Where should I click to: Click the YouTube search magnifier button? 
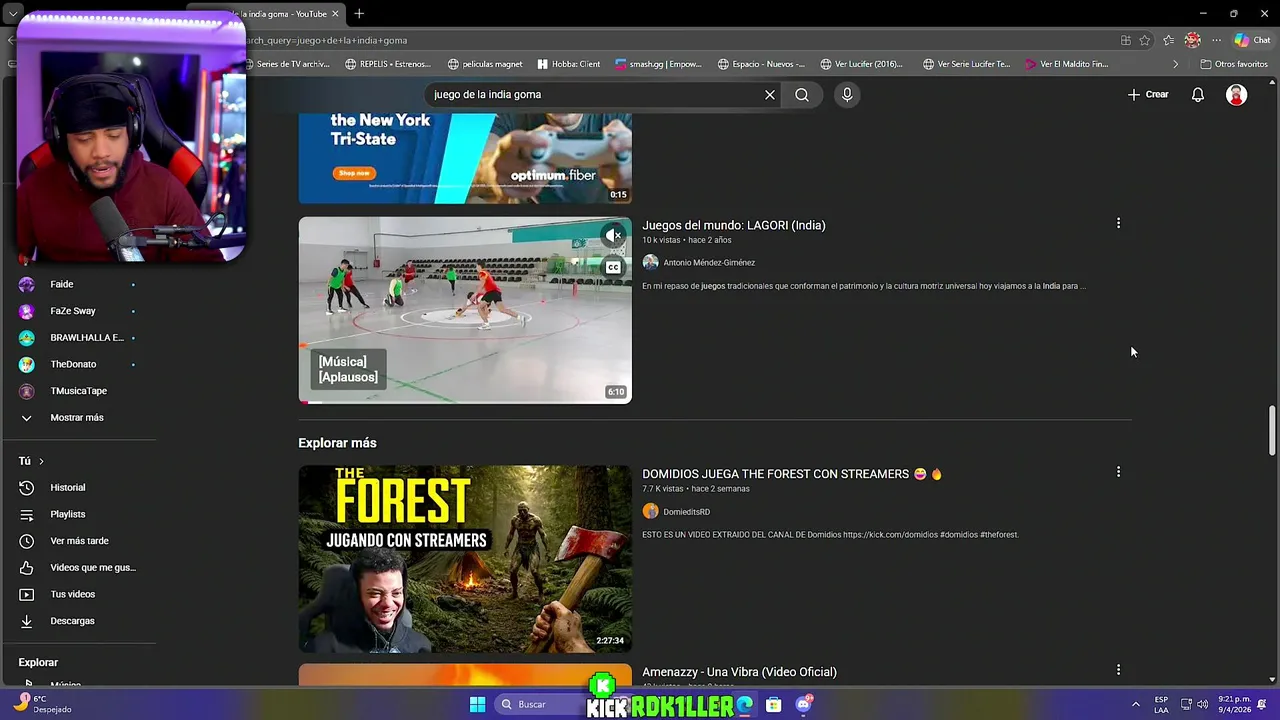pos(802,94)
